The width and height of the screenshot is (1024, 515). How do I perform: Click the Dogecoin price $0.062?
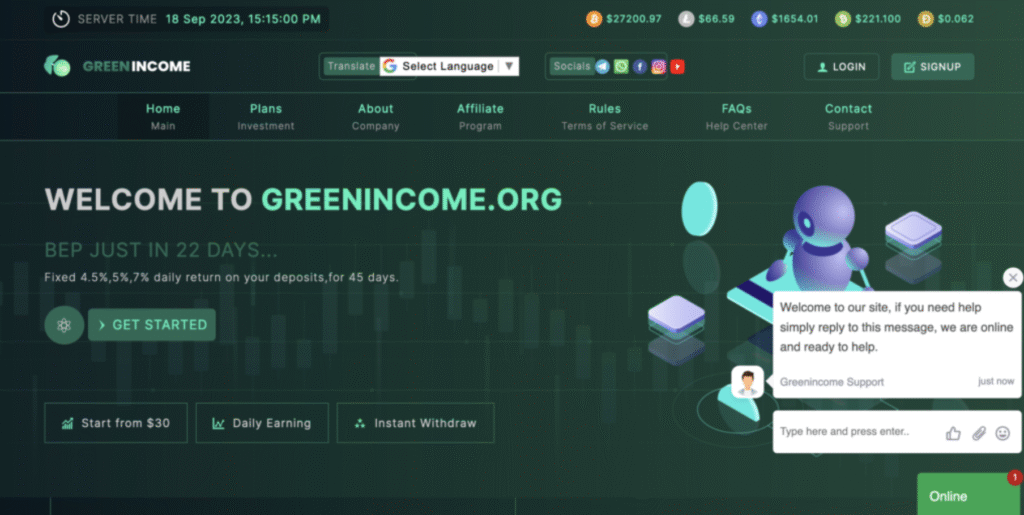[x=955, y=19]
